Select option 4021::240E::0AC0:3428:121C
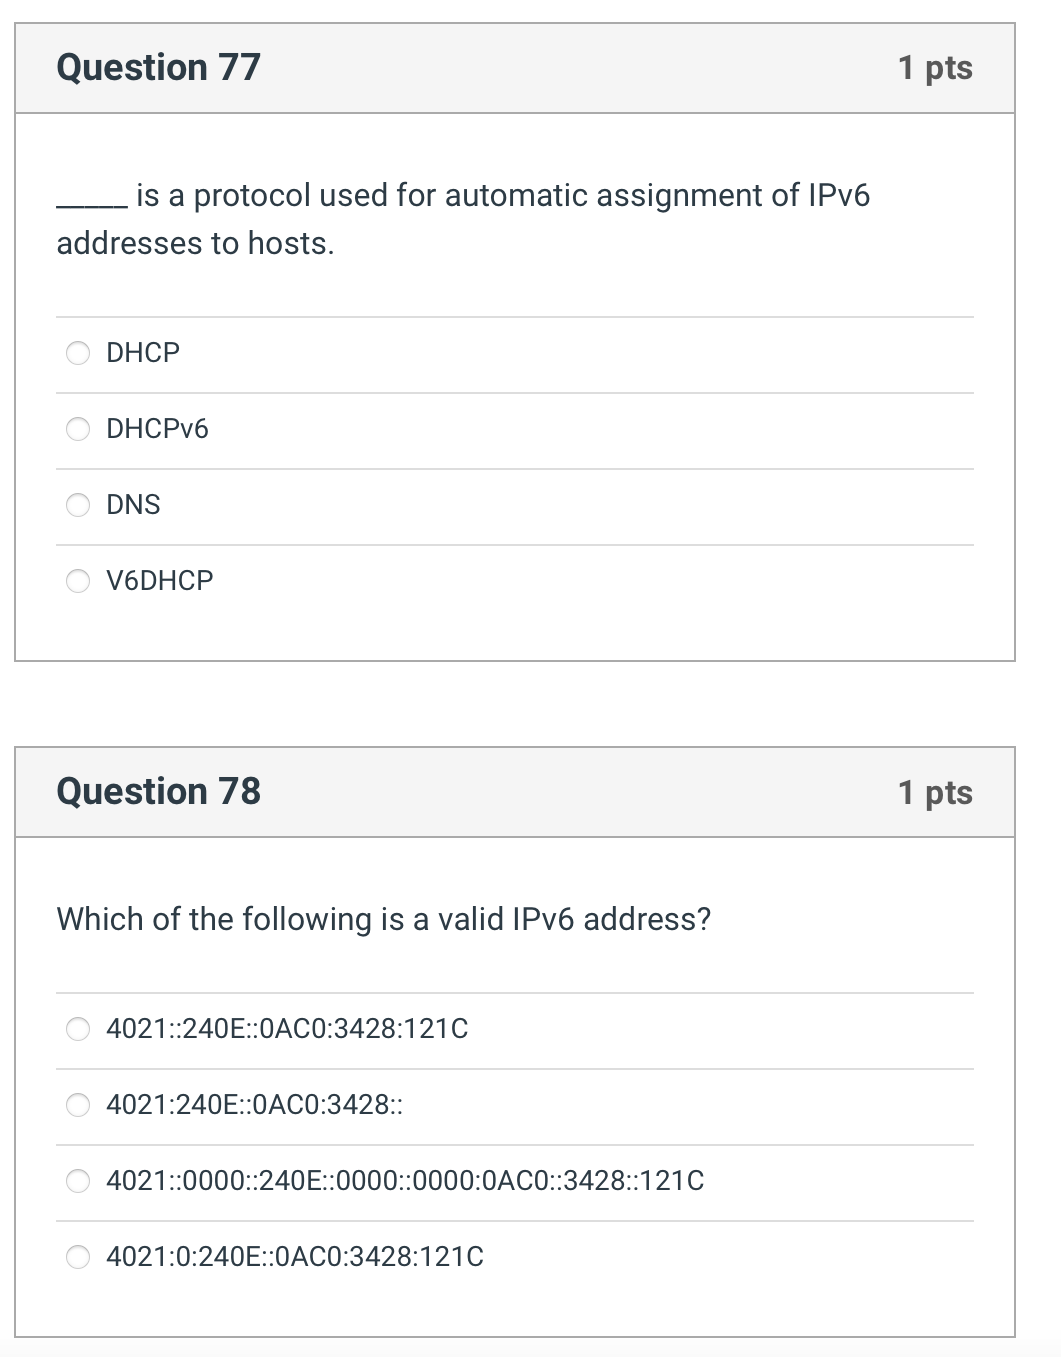Screen dimensions: 1061x1357 [78, 1029]
